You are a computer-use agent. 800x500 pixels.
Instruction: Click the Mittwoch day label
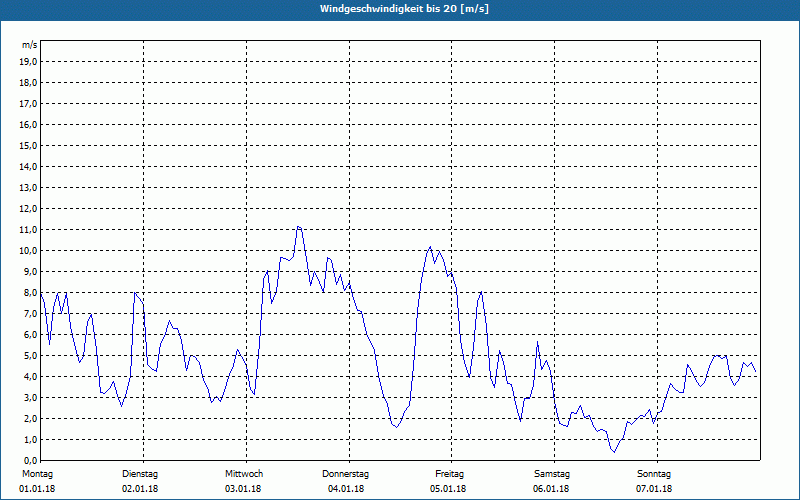(x=244, y=474)
